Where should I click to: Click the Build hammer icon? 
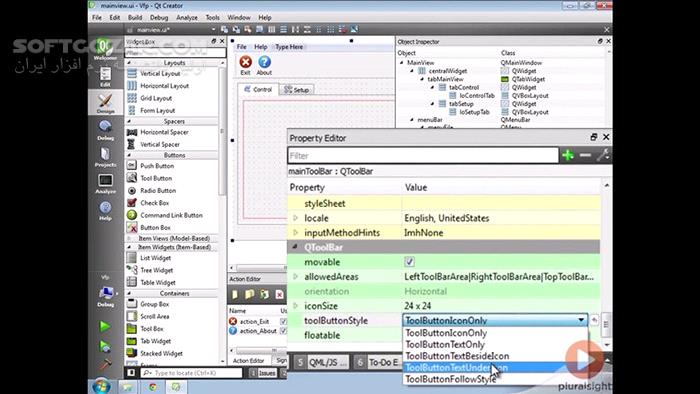(x=105, y=365)
